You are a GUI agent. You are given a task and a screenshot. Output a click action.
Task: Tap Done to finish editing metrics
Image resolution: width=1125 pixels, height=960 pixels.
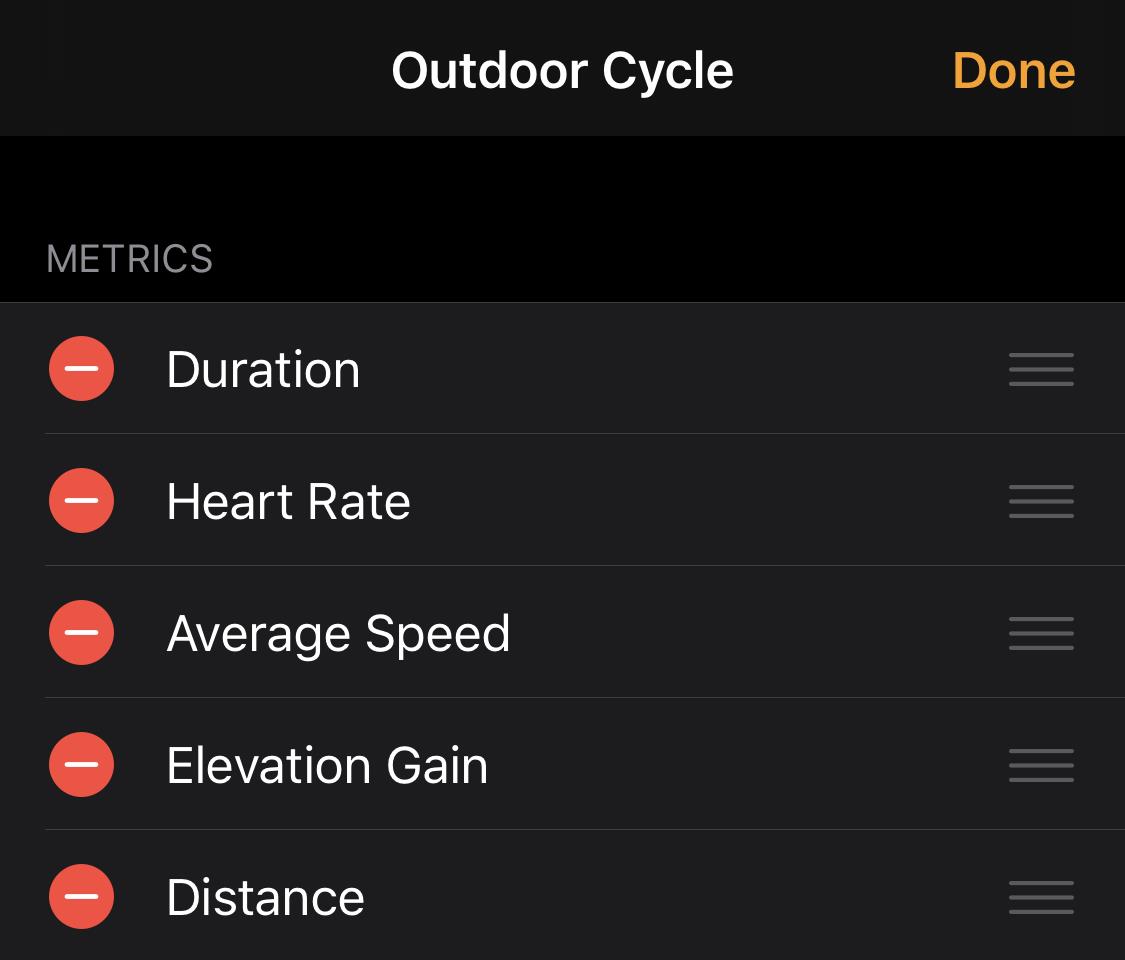[1013, 70]
